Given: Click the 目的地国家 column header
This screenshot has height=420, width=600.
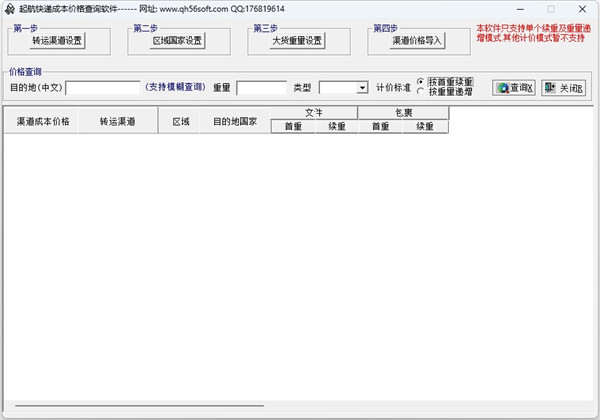Looking at the screenshot, I should click(x=235, y=121).
